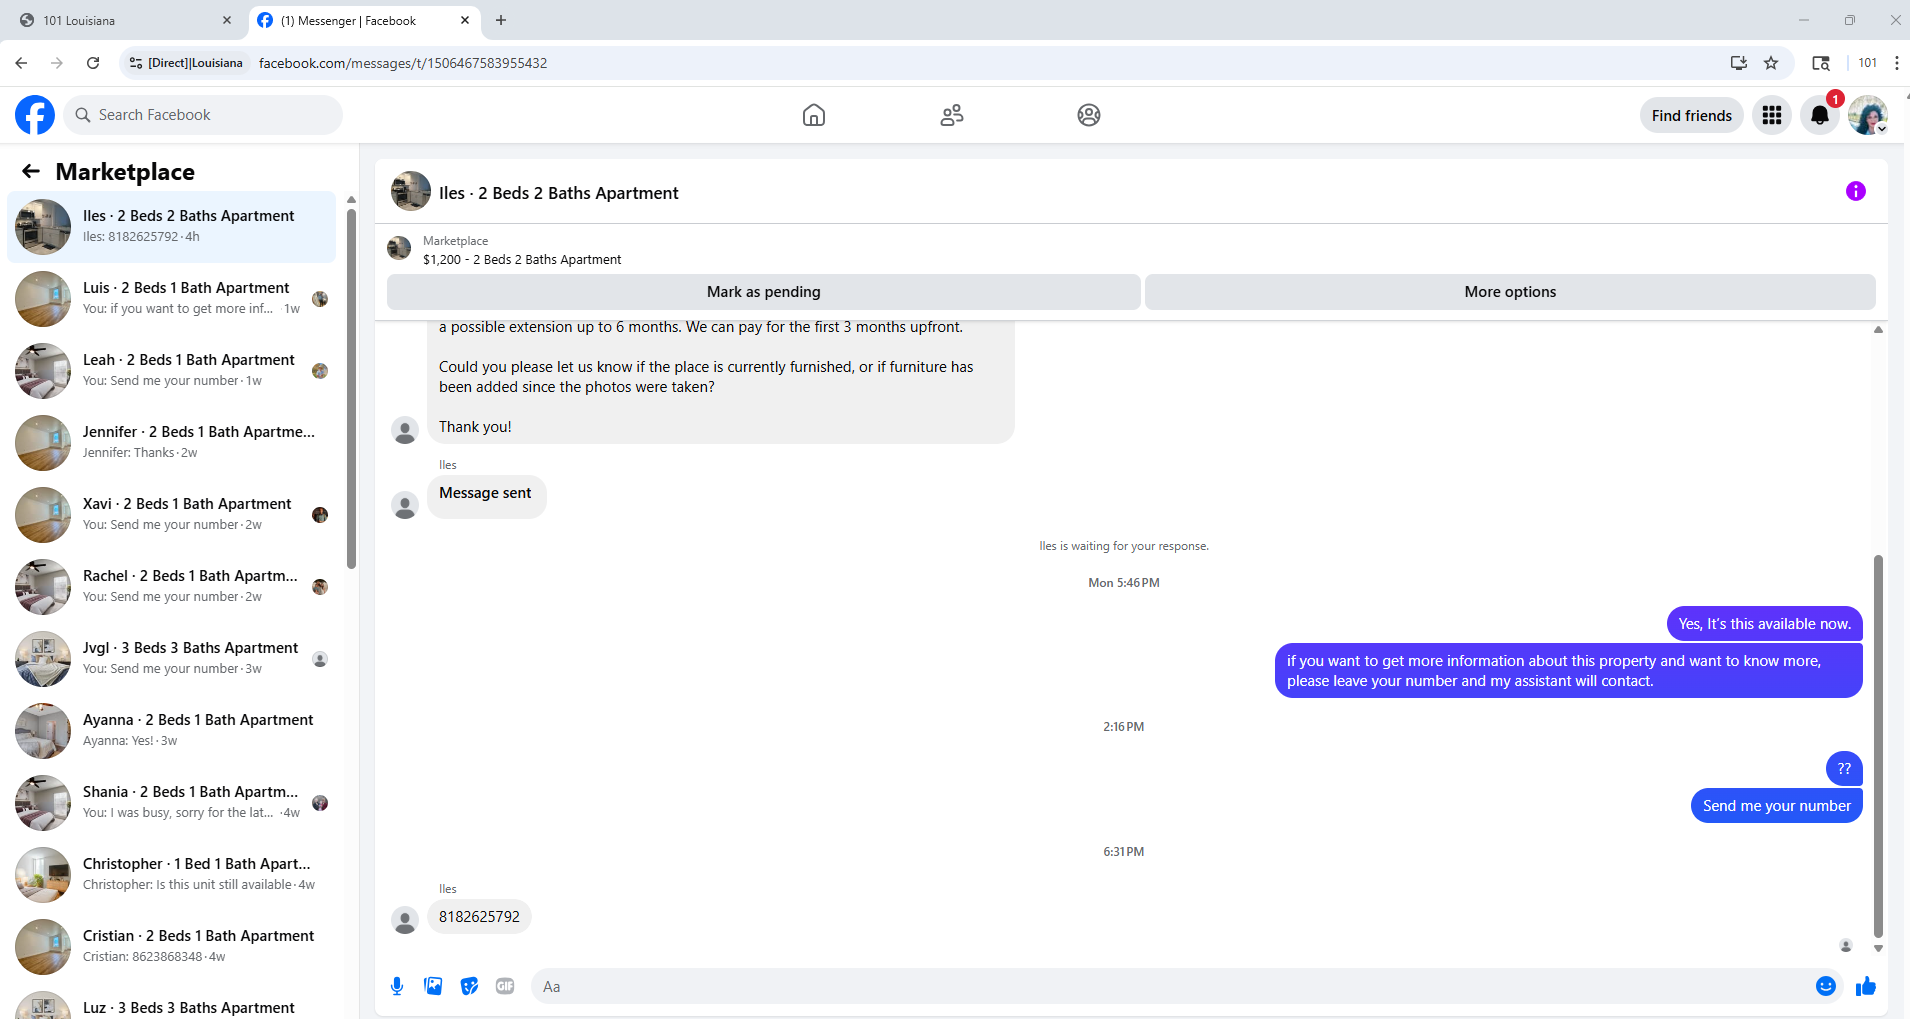Open Christopher 1 Bed 1 Bath conversation

pos(172,875)
